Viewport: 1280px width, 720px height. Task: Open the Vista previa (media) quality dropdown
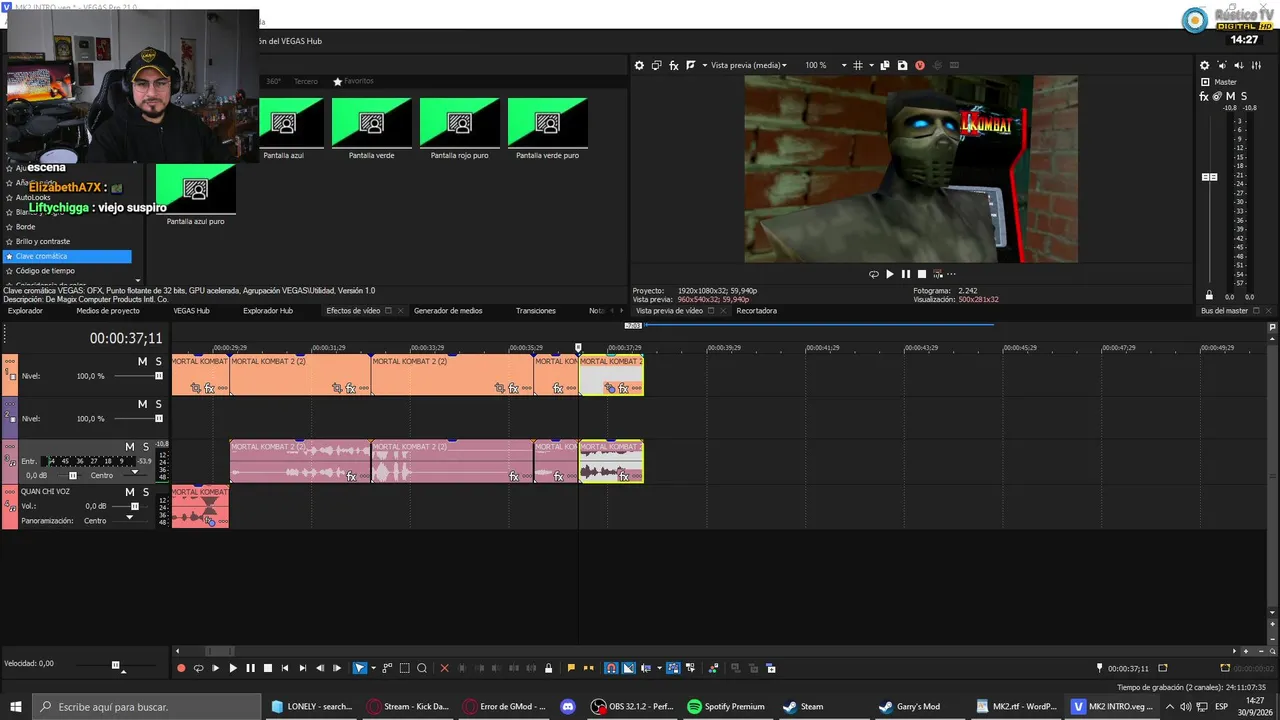tap(748, 65)
